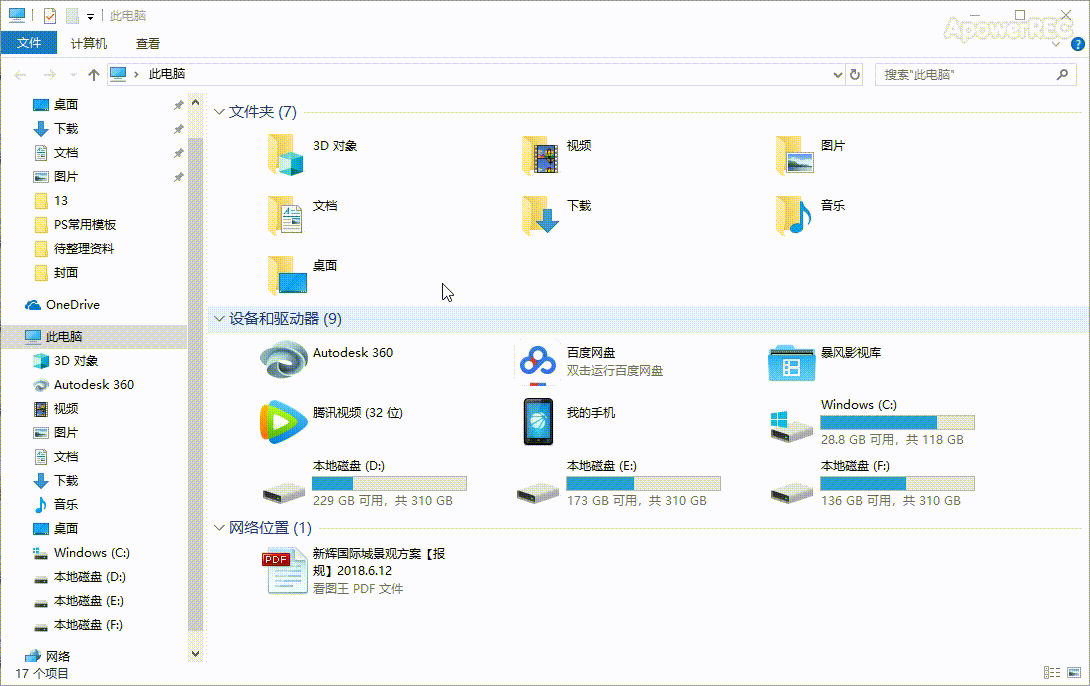The height and width of the screenshot is (686, 1090).
Task: Select the 3D 对象 folder icon
Action: click(x=286, y=154)
